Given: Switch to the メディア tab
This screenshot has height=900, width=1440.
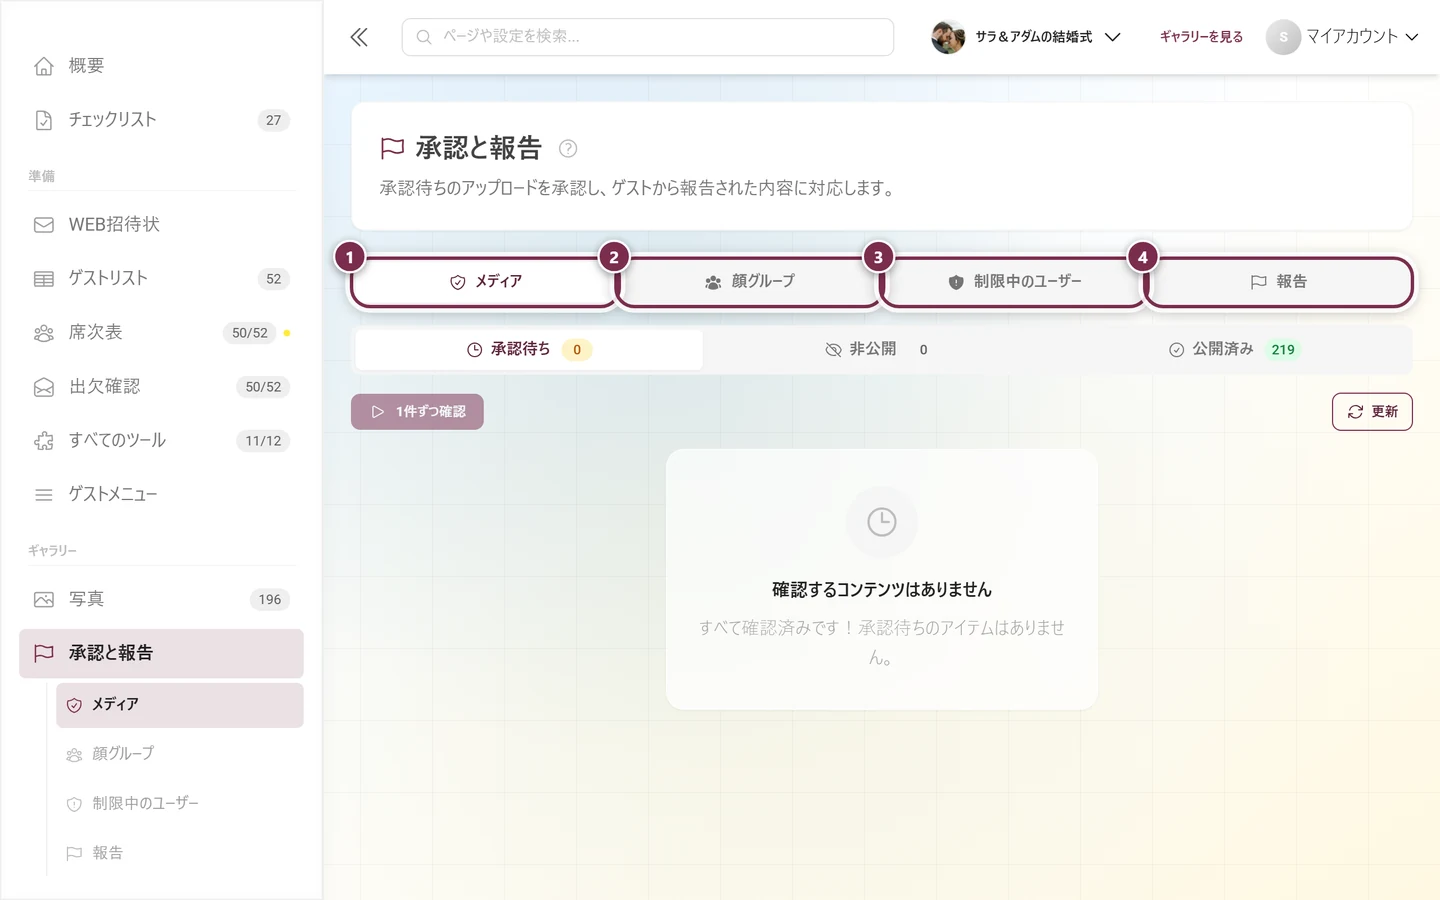Looking at the screenshot, I should (x=483, y=282).
